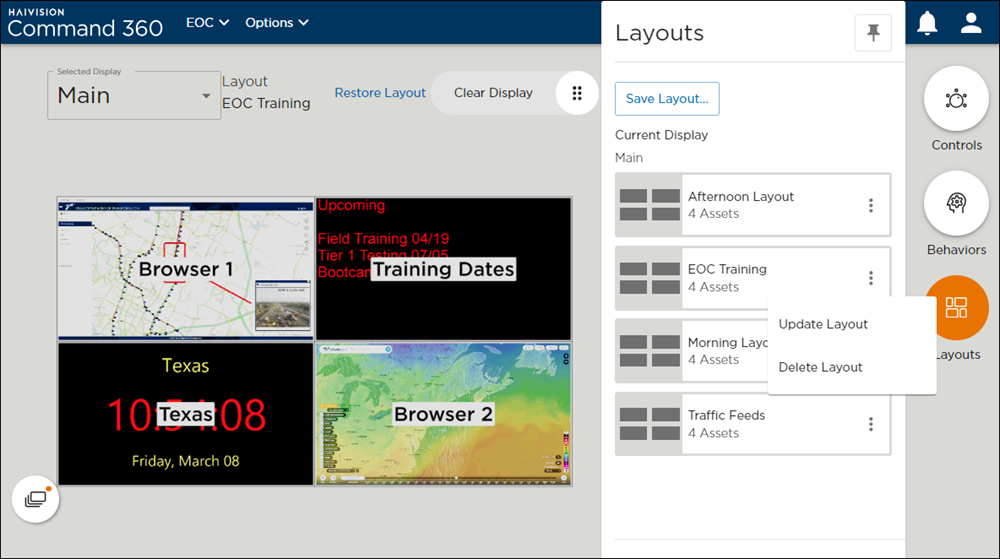1000x559 pixels.
Task: Open the Behaviors panel
Action: [x=956, y=204]
